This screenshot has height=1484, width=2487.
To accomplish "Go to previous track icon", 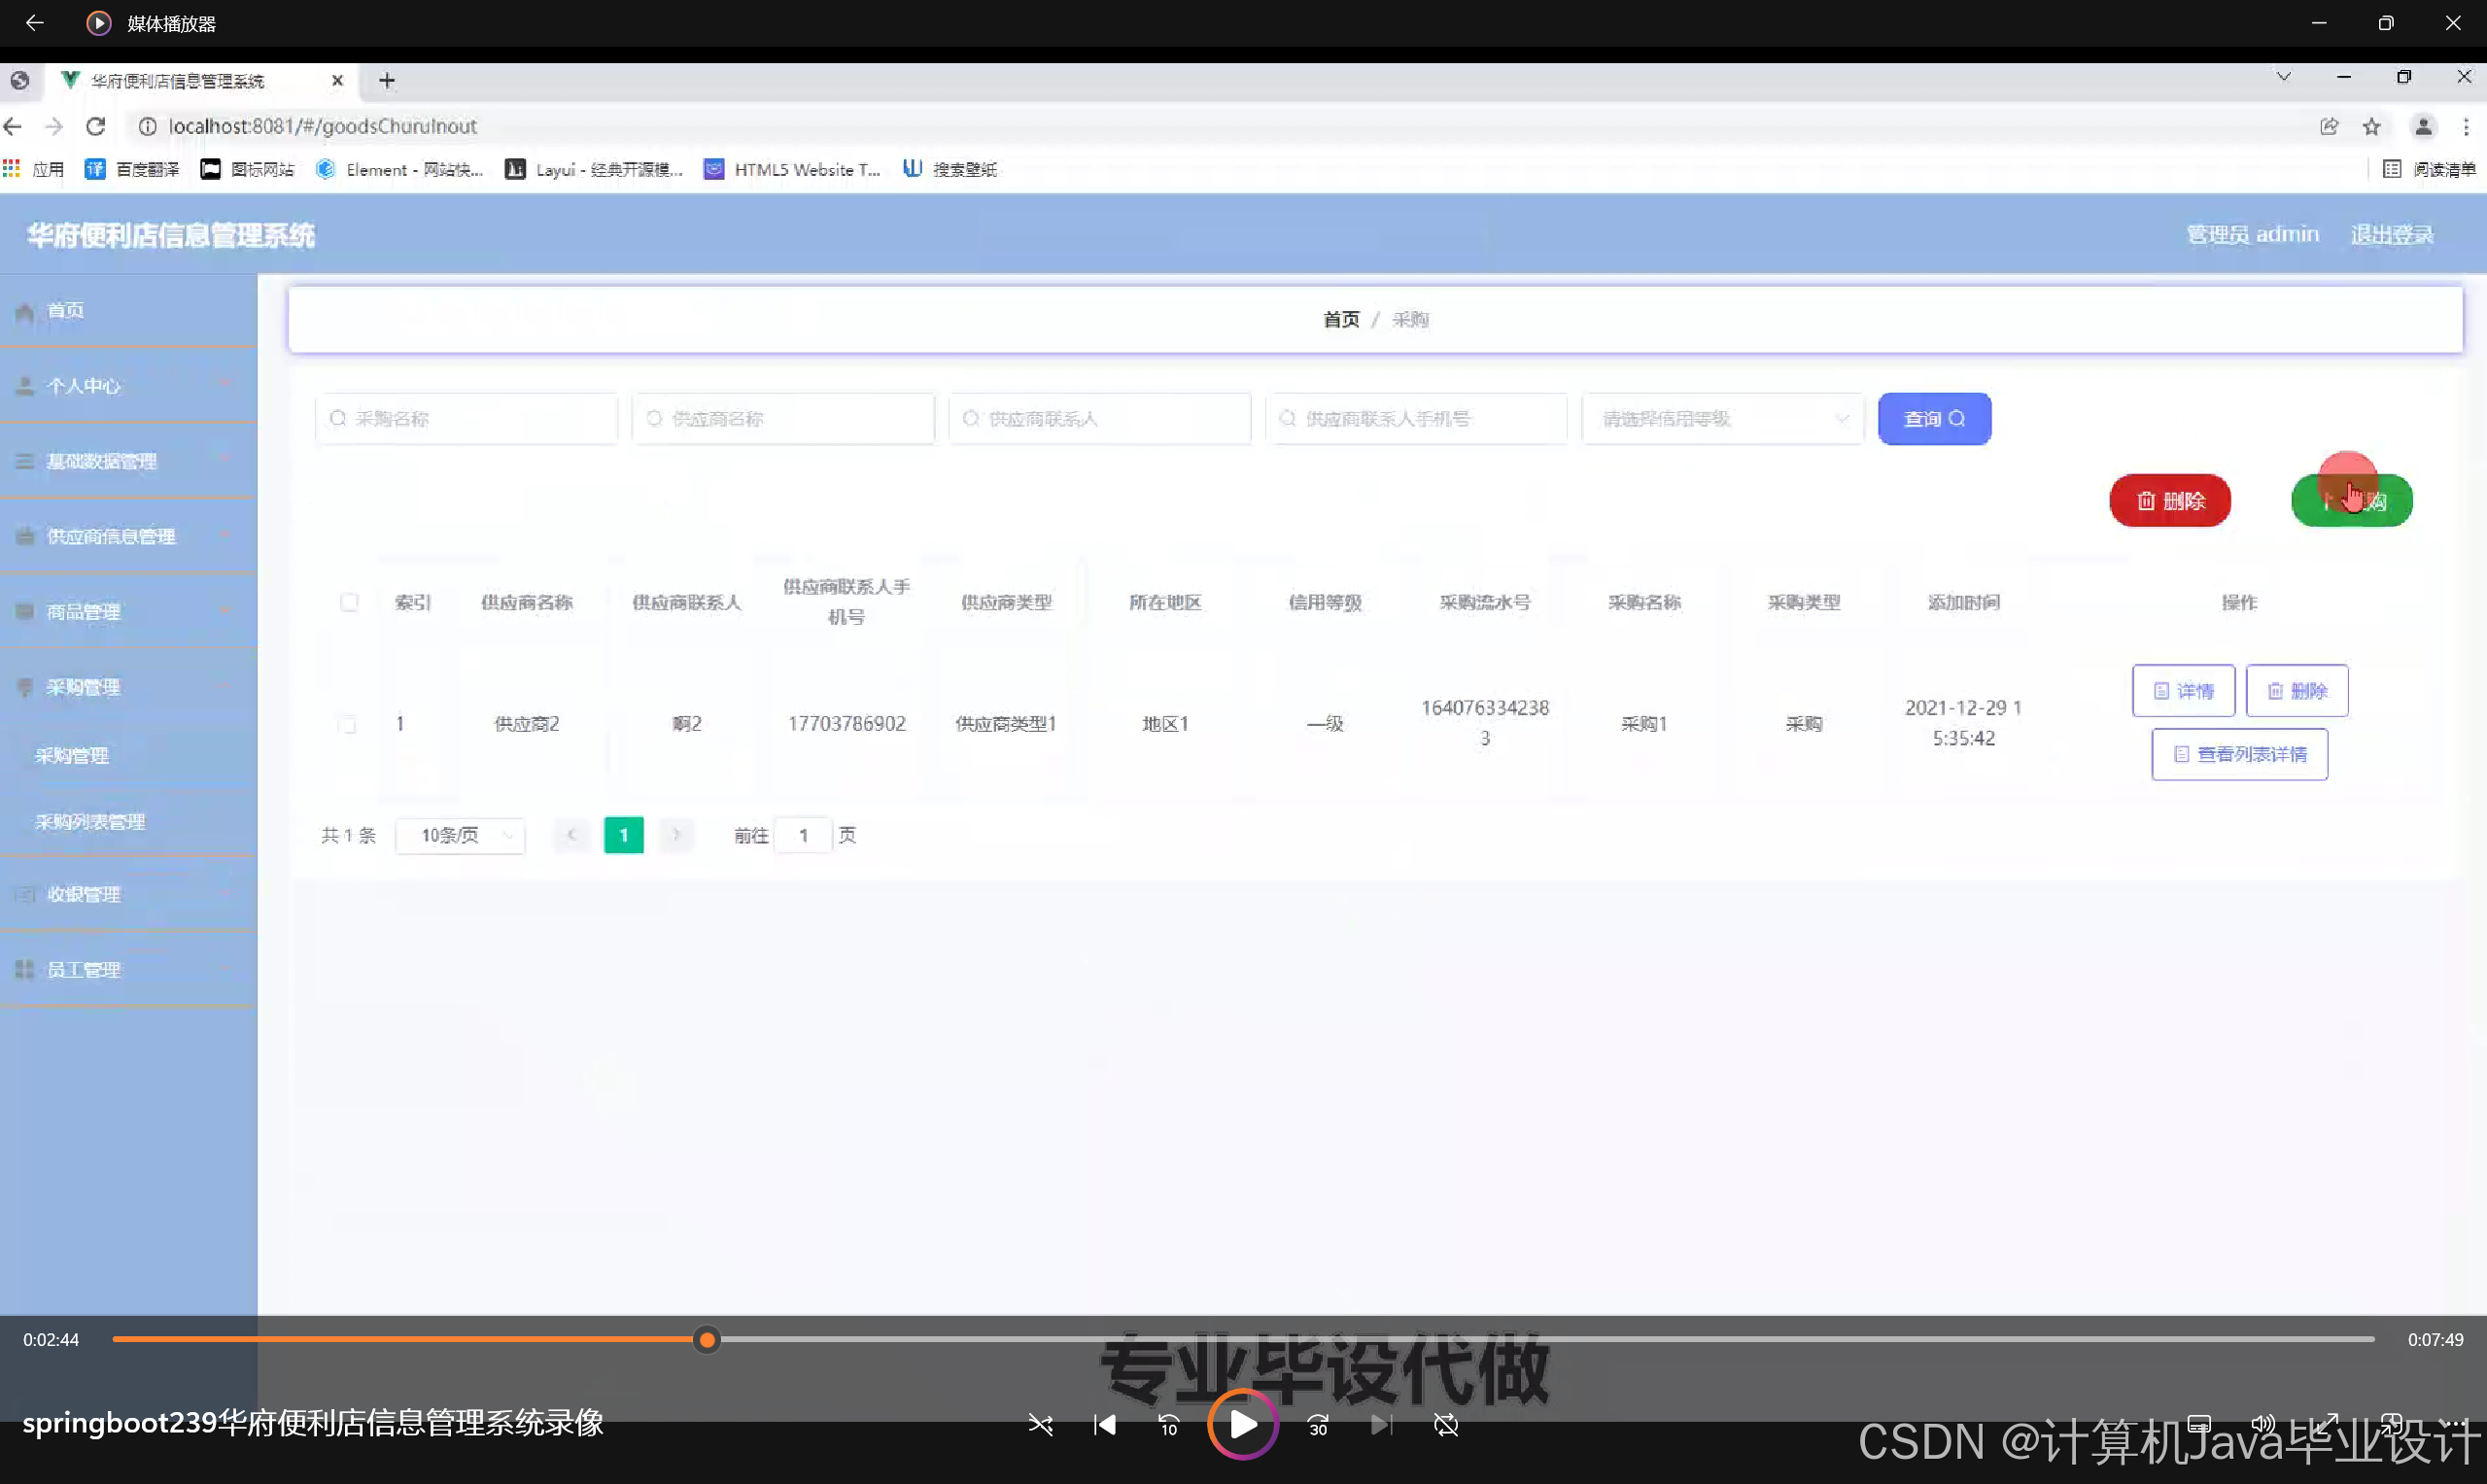I will pos(1104,1425).
